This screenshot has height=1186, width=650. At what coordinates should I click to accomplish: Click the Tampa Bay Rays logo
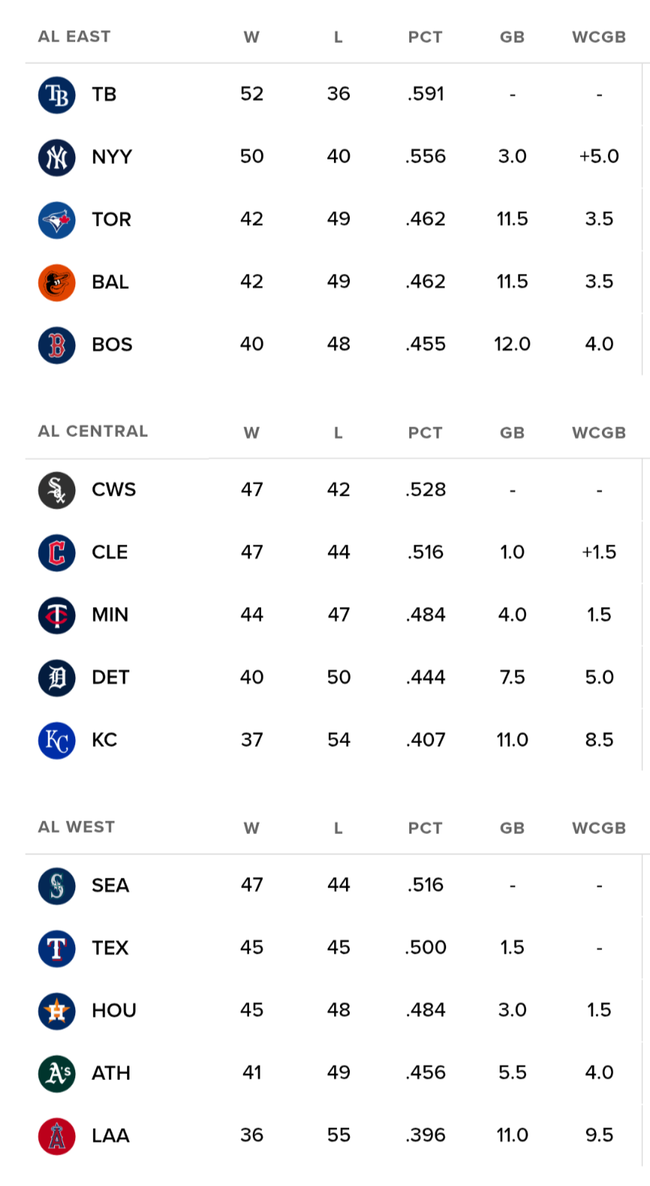[57, 95]
